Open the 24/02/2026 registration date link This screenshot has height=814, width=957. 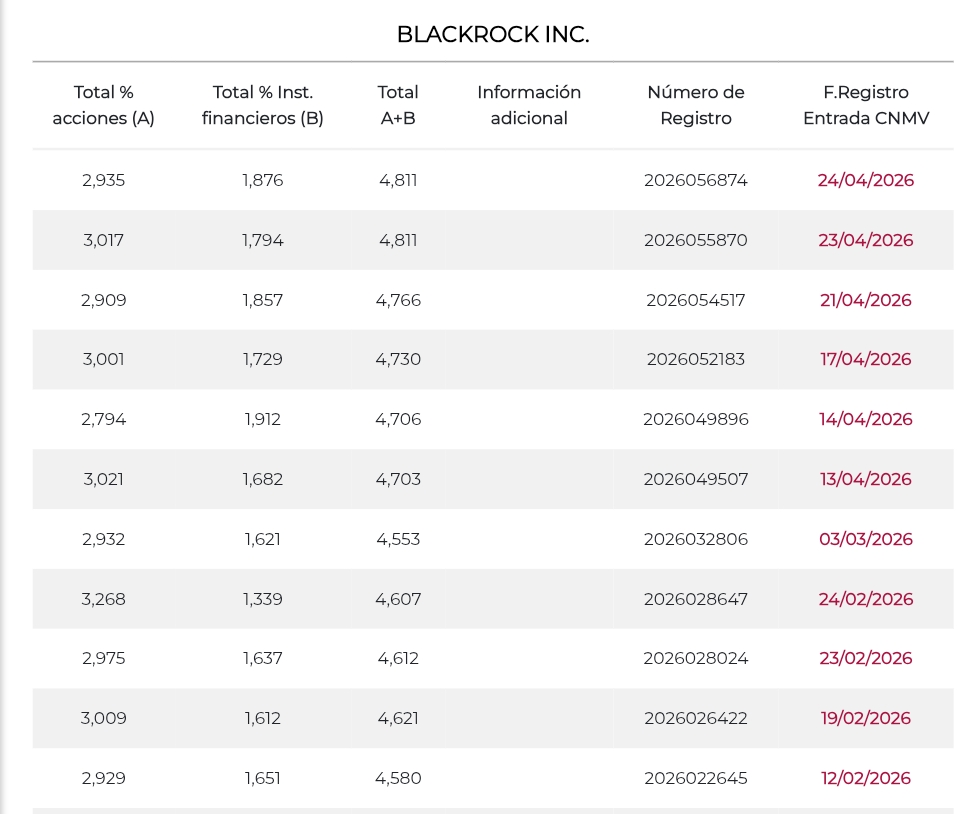point(865,599)
